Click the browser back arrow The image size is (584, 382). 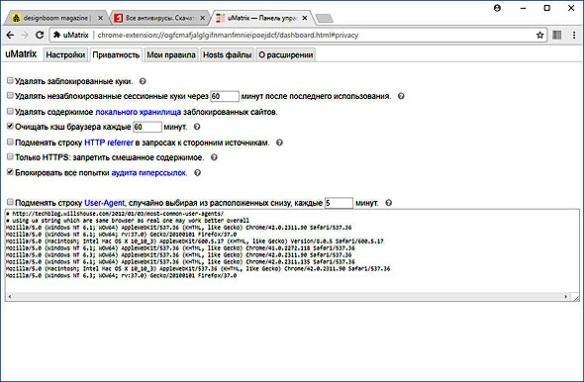coord(10,35)
